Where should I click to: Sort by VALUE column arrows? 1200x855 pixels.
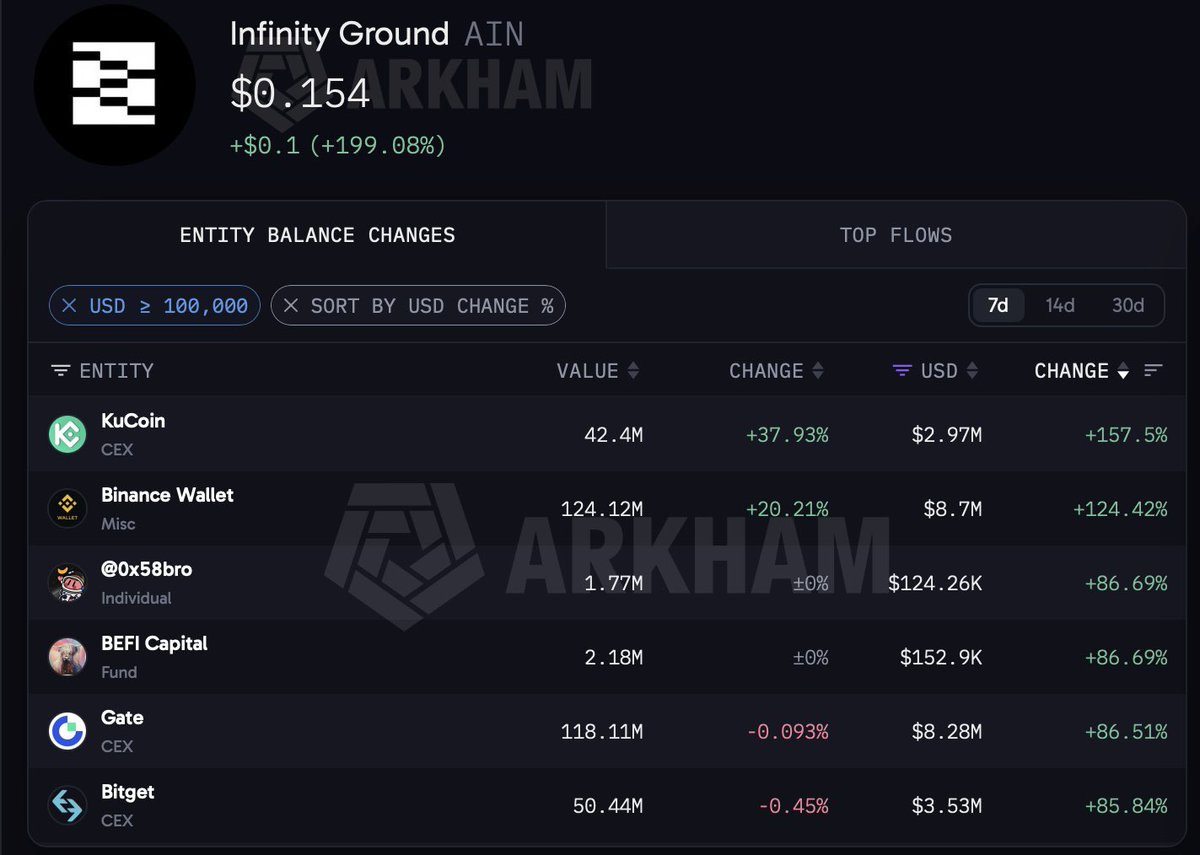click(632, 371)
